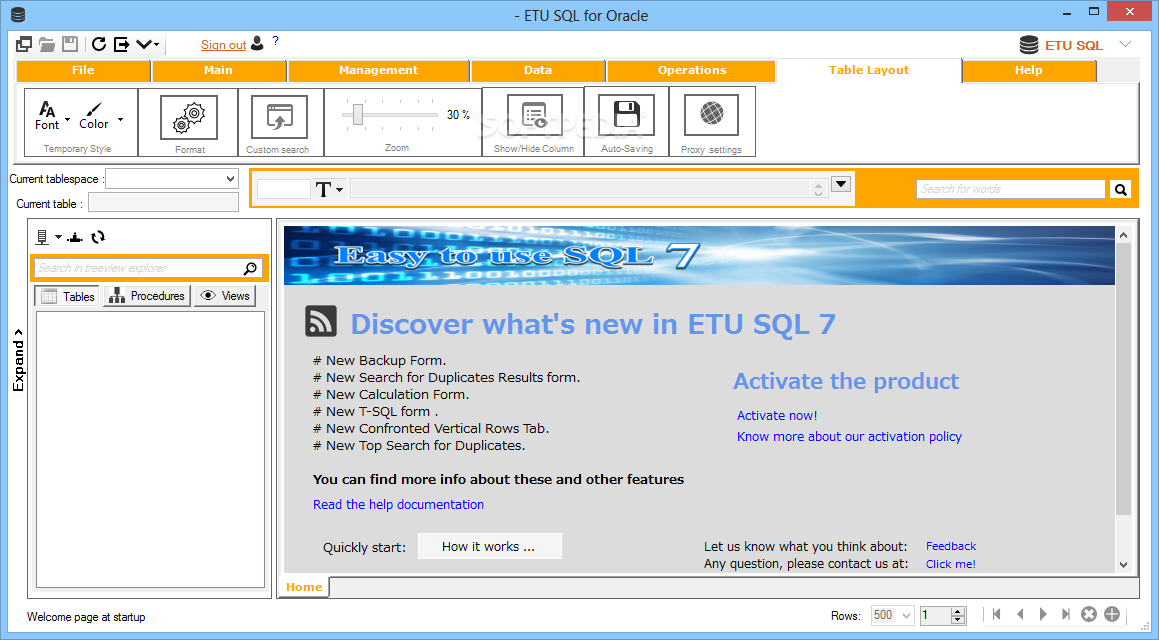This screenshot has height=640, width=1159.
Task: Click the Show/Hide Column icon
Action: (x=534, y=115)
